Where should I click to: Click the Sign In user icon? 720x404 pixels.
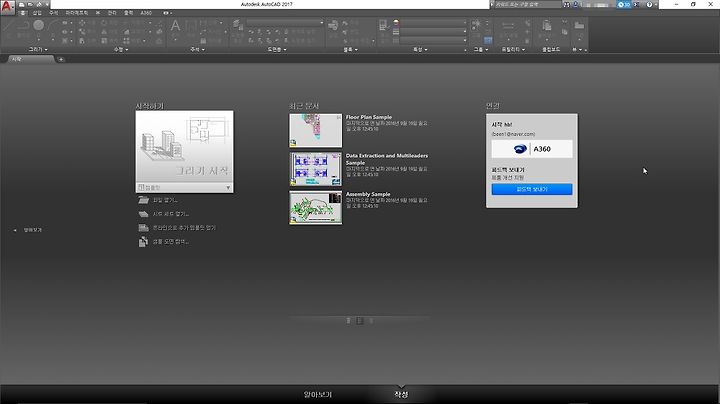[x=575, y=4]
